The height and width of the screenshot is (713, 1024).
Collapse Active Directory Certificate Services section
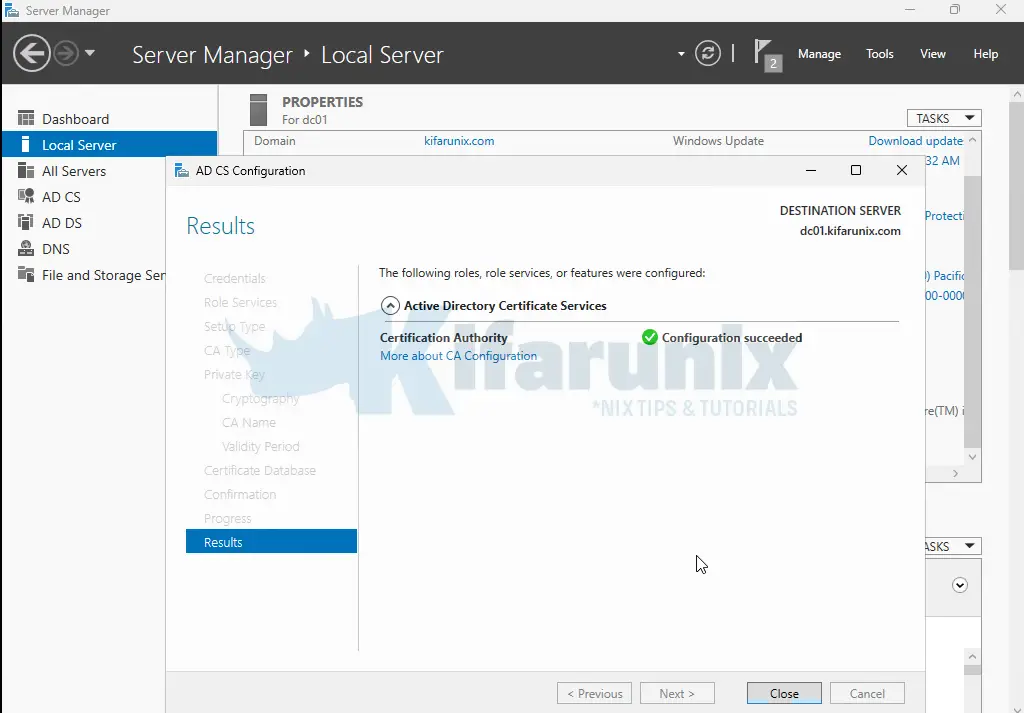[x=390, y=306]
